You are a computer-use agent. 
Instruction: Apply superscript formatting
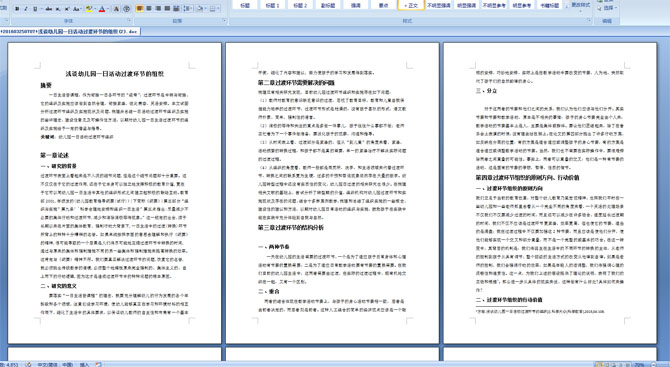(67, 9)
